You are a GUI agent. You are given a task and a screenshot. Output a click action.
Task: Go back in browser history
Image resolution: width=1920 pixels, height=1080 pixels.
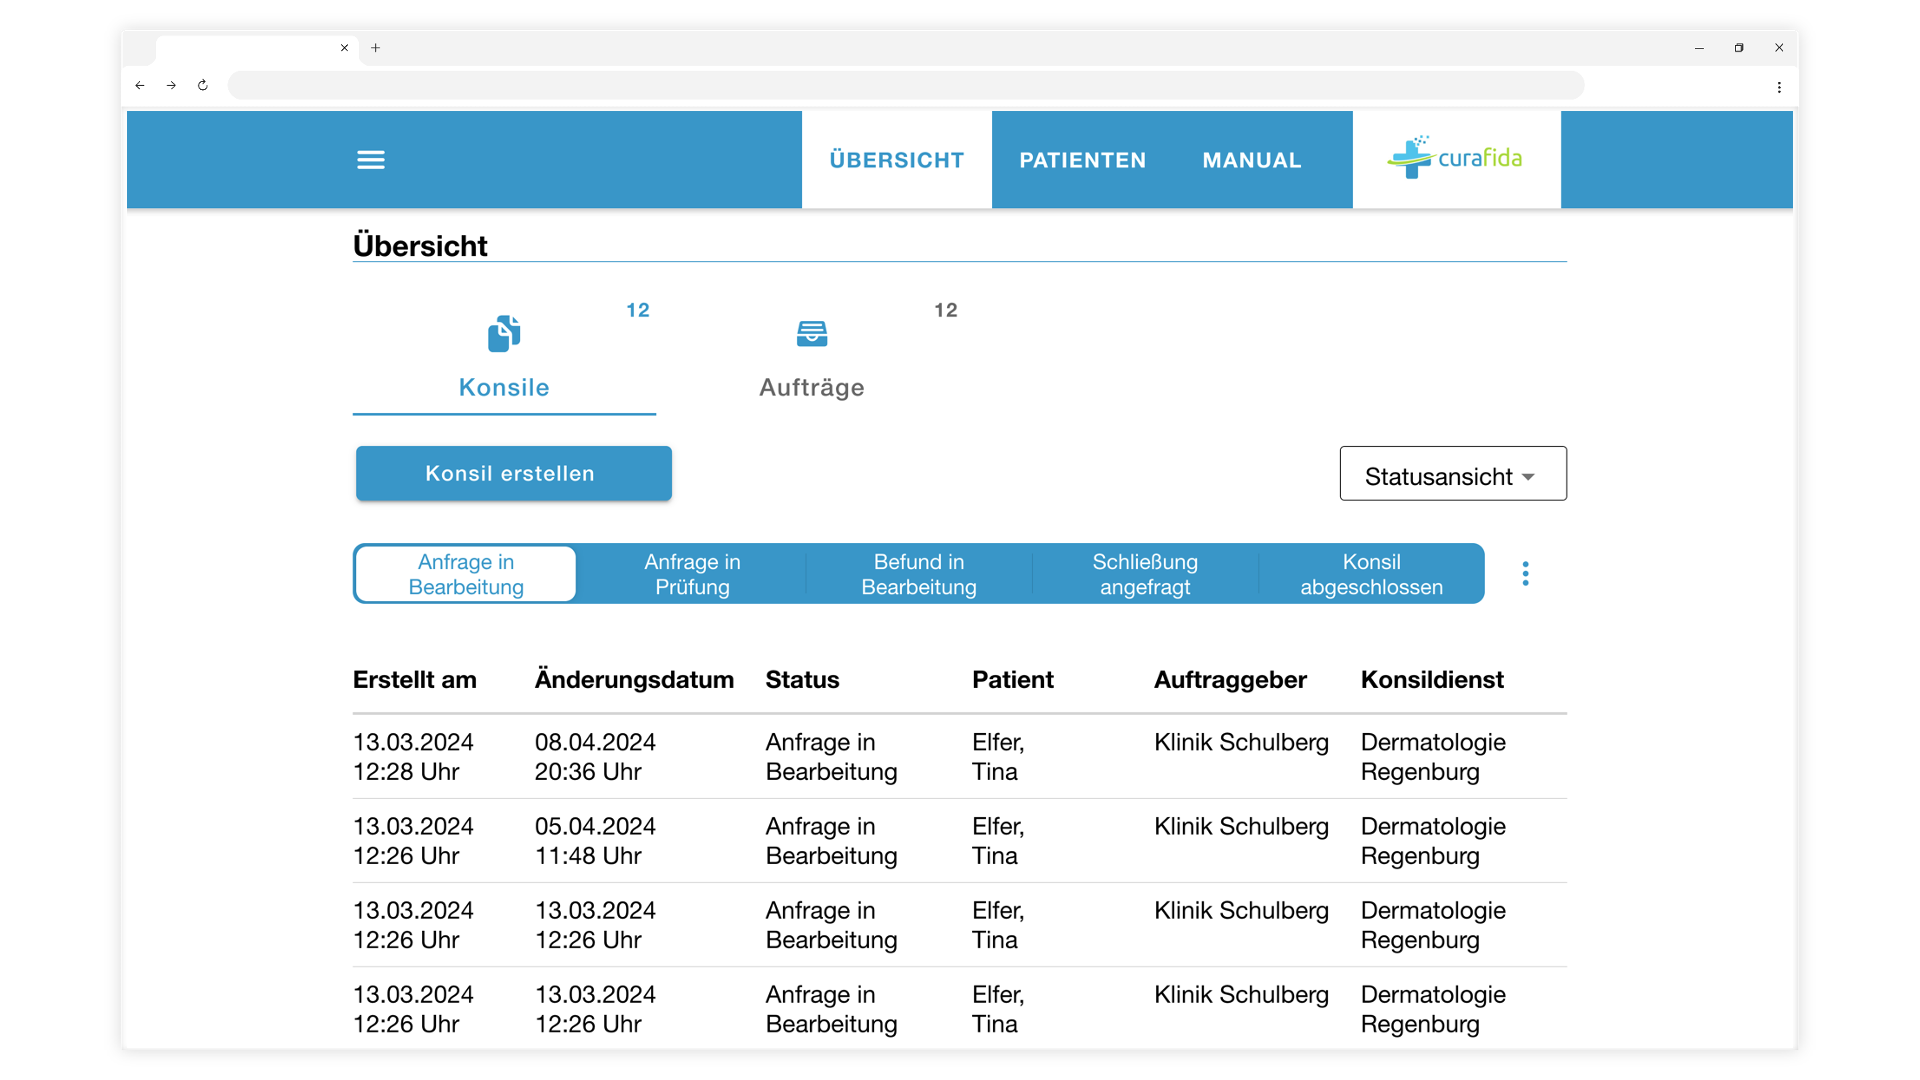click(140, 86)
